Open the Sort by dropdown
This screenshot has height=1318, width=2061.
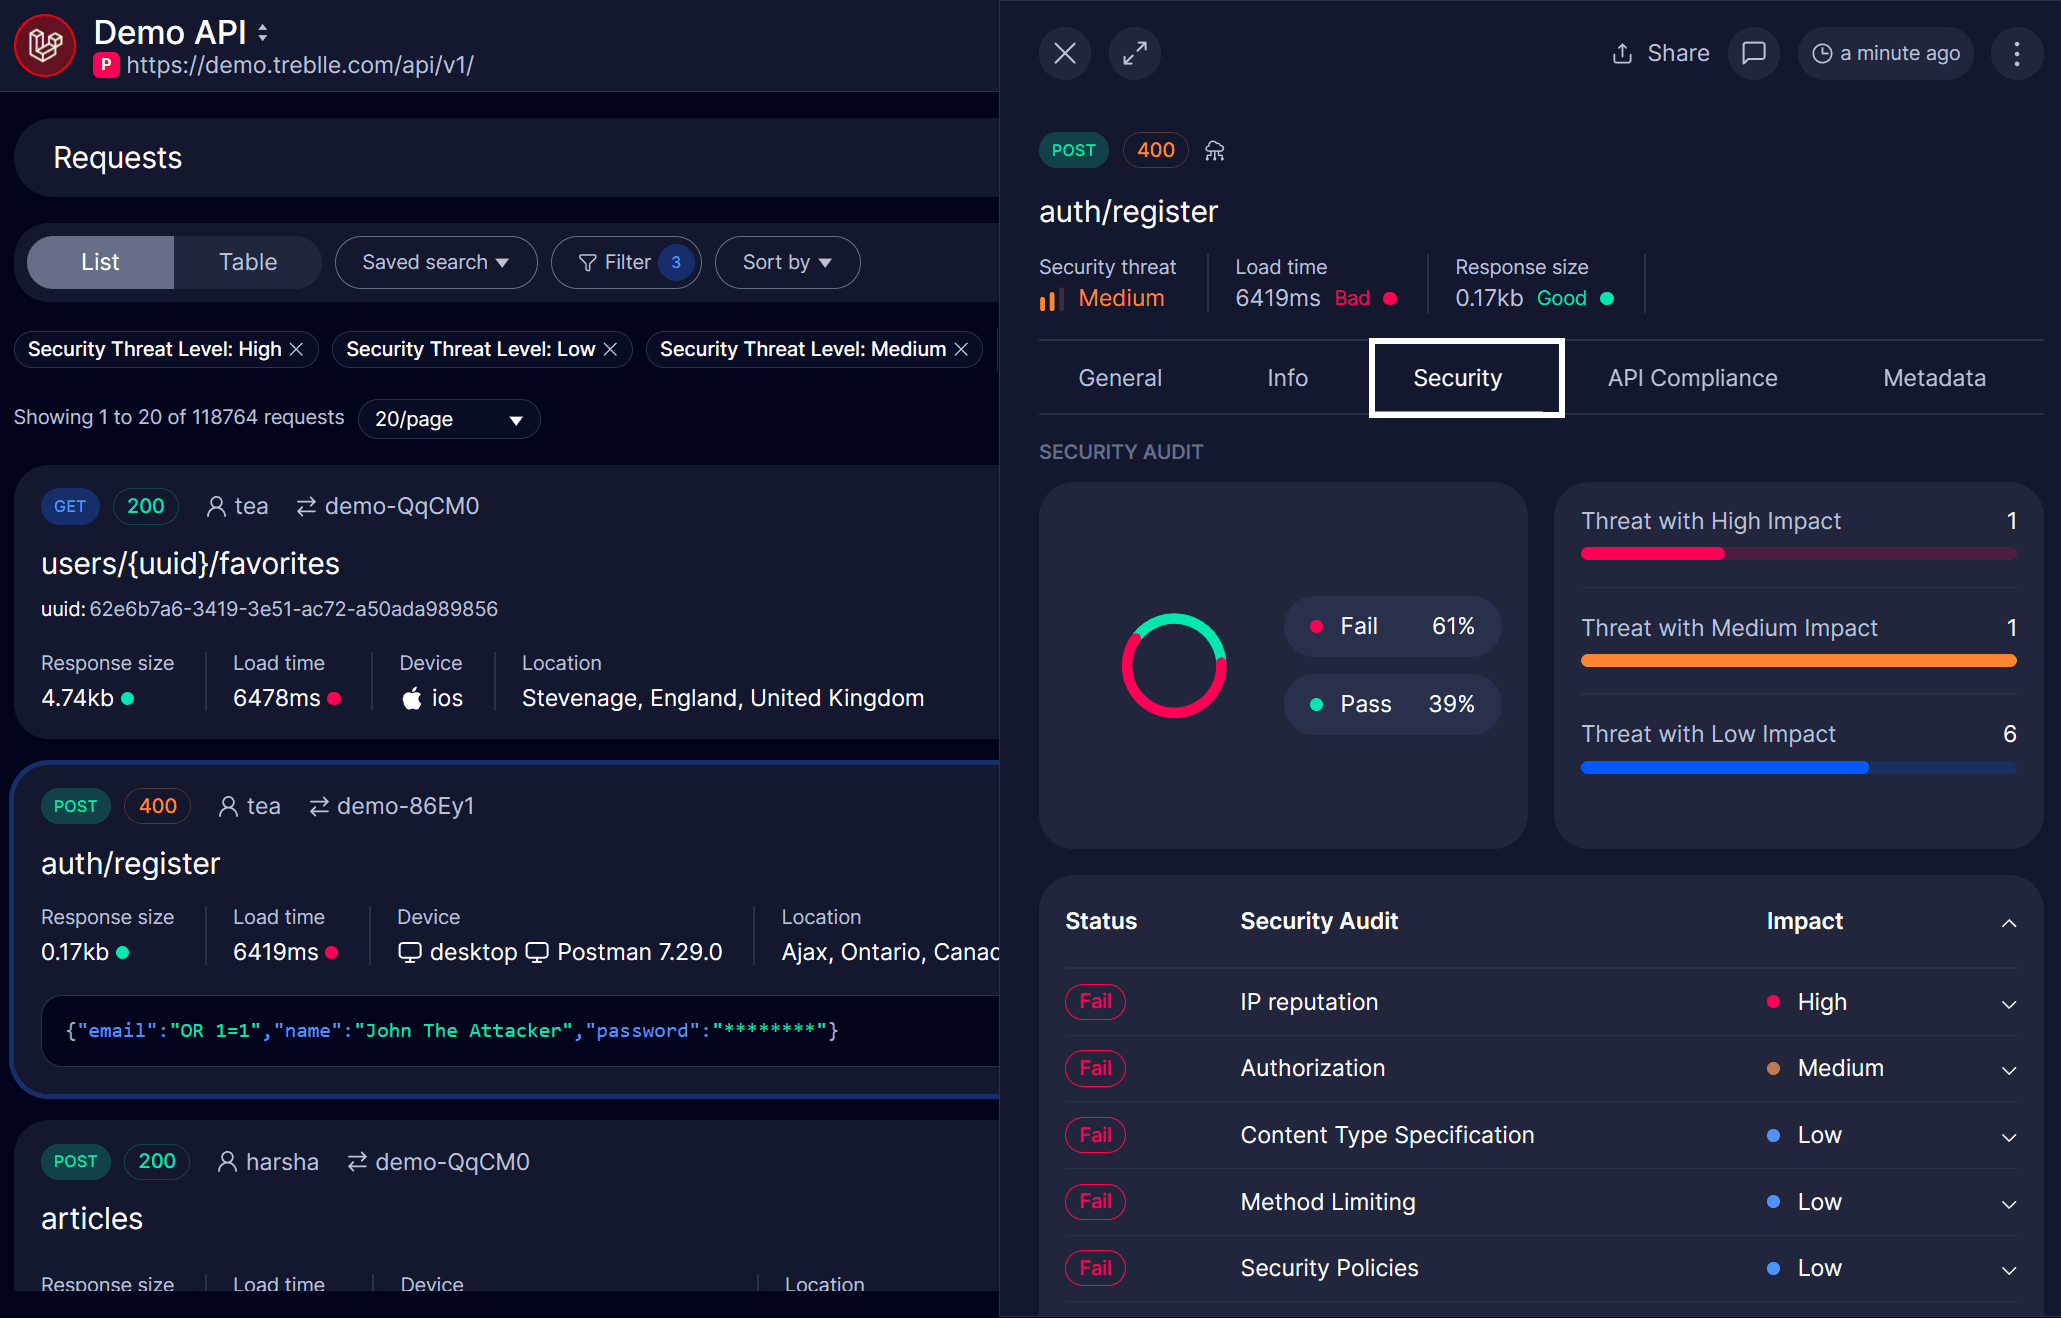coord(787,262)
